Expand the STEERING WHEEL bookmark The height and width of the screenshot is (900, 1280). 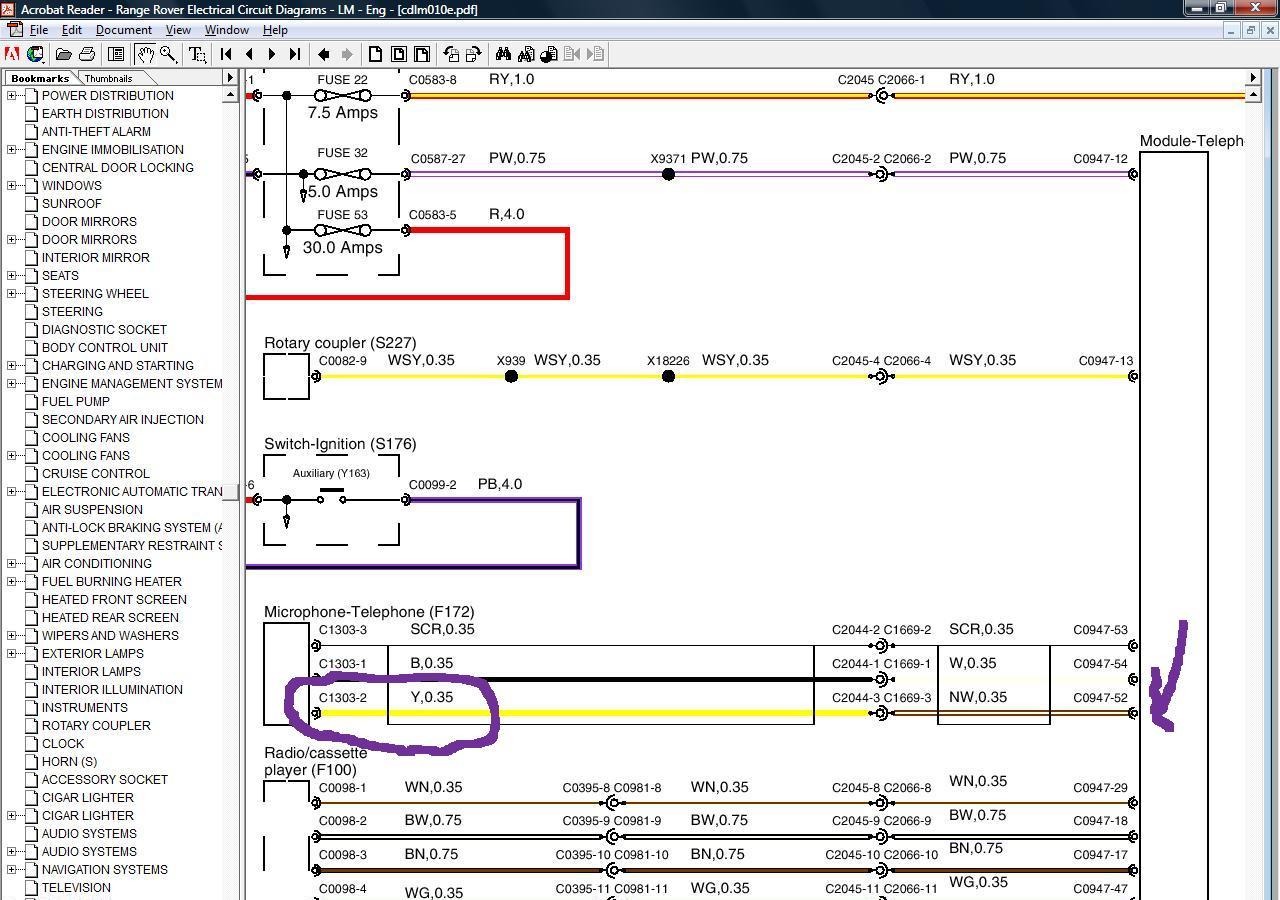point(12,294)
